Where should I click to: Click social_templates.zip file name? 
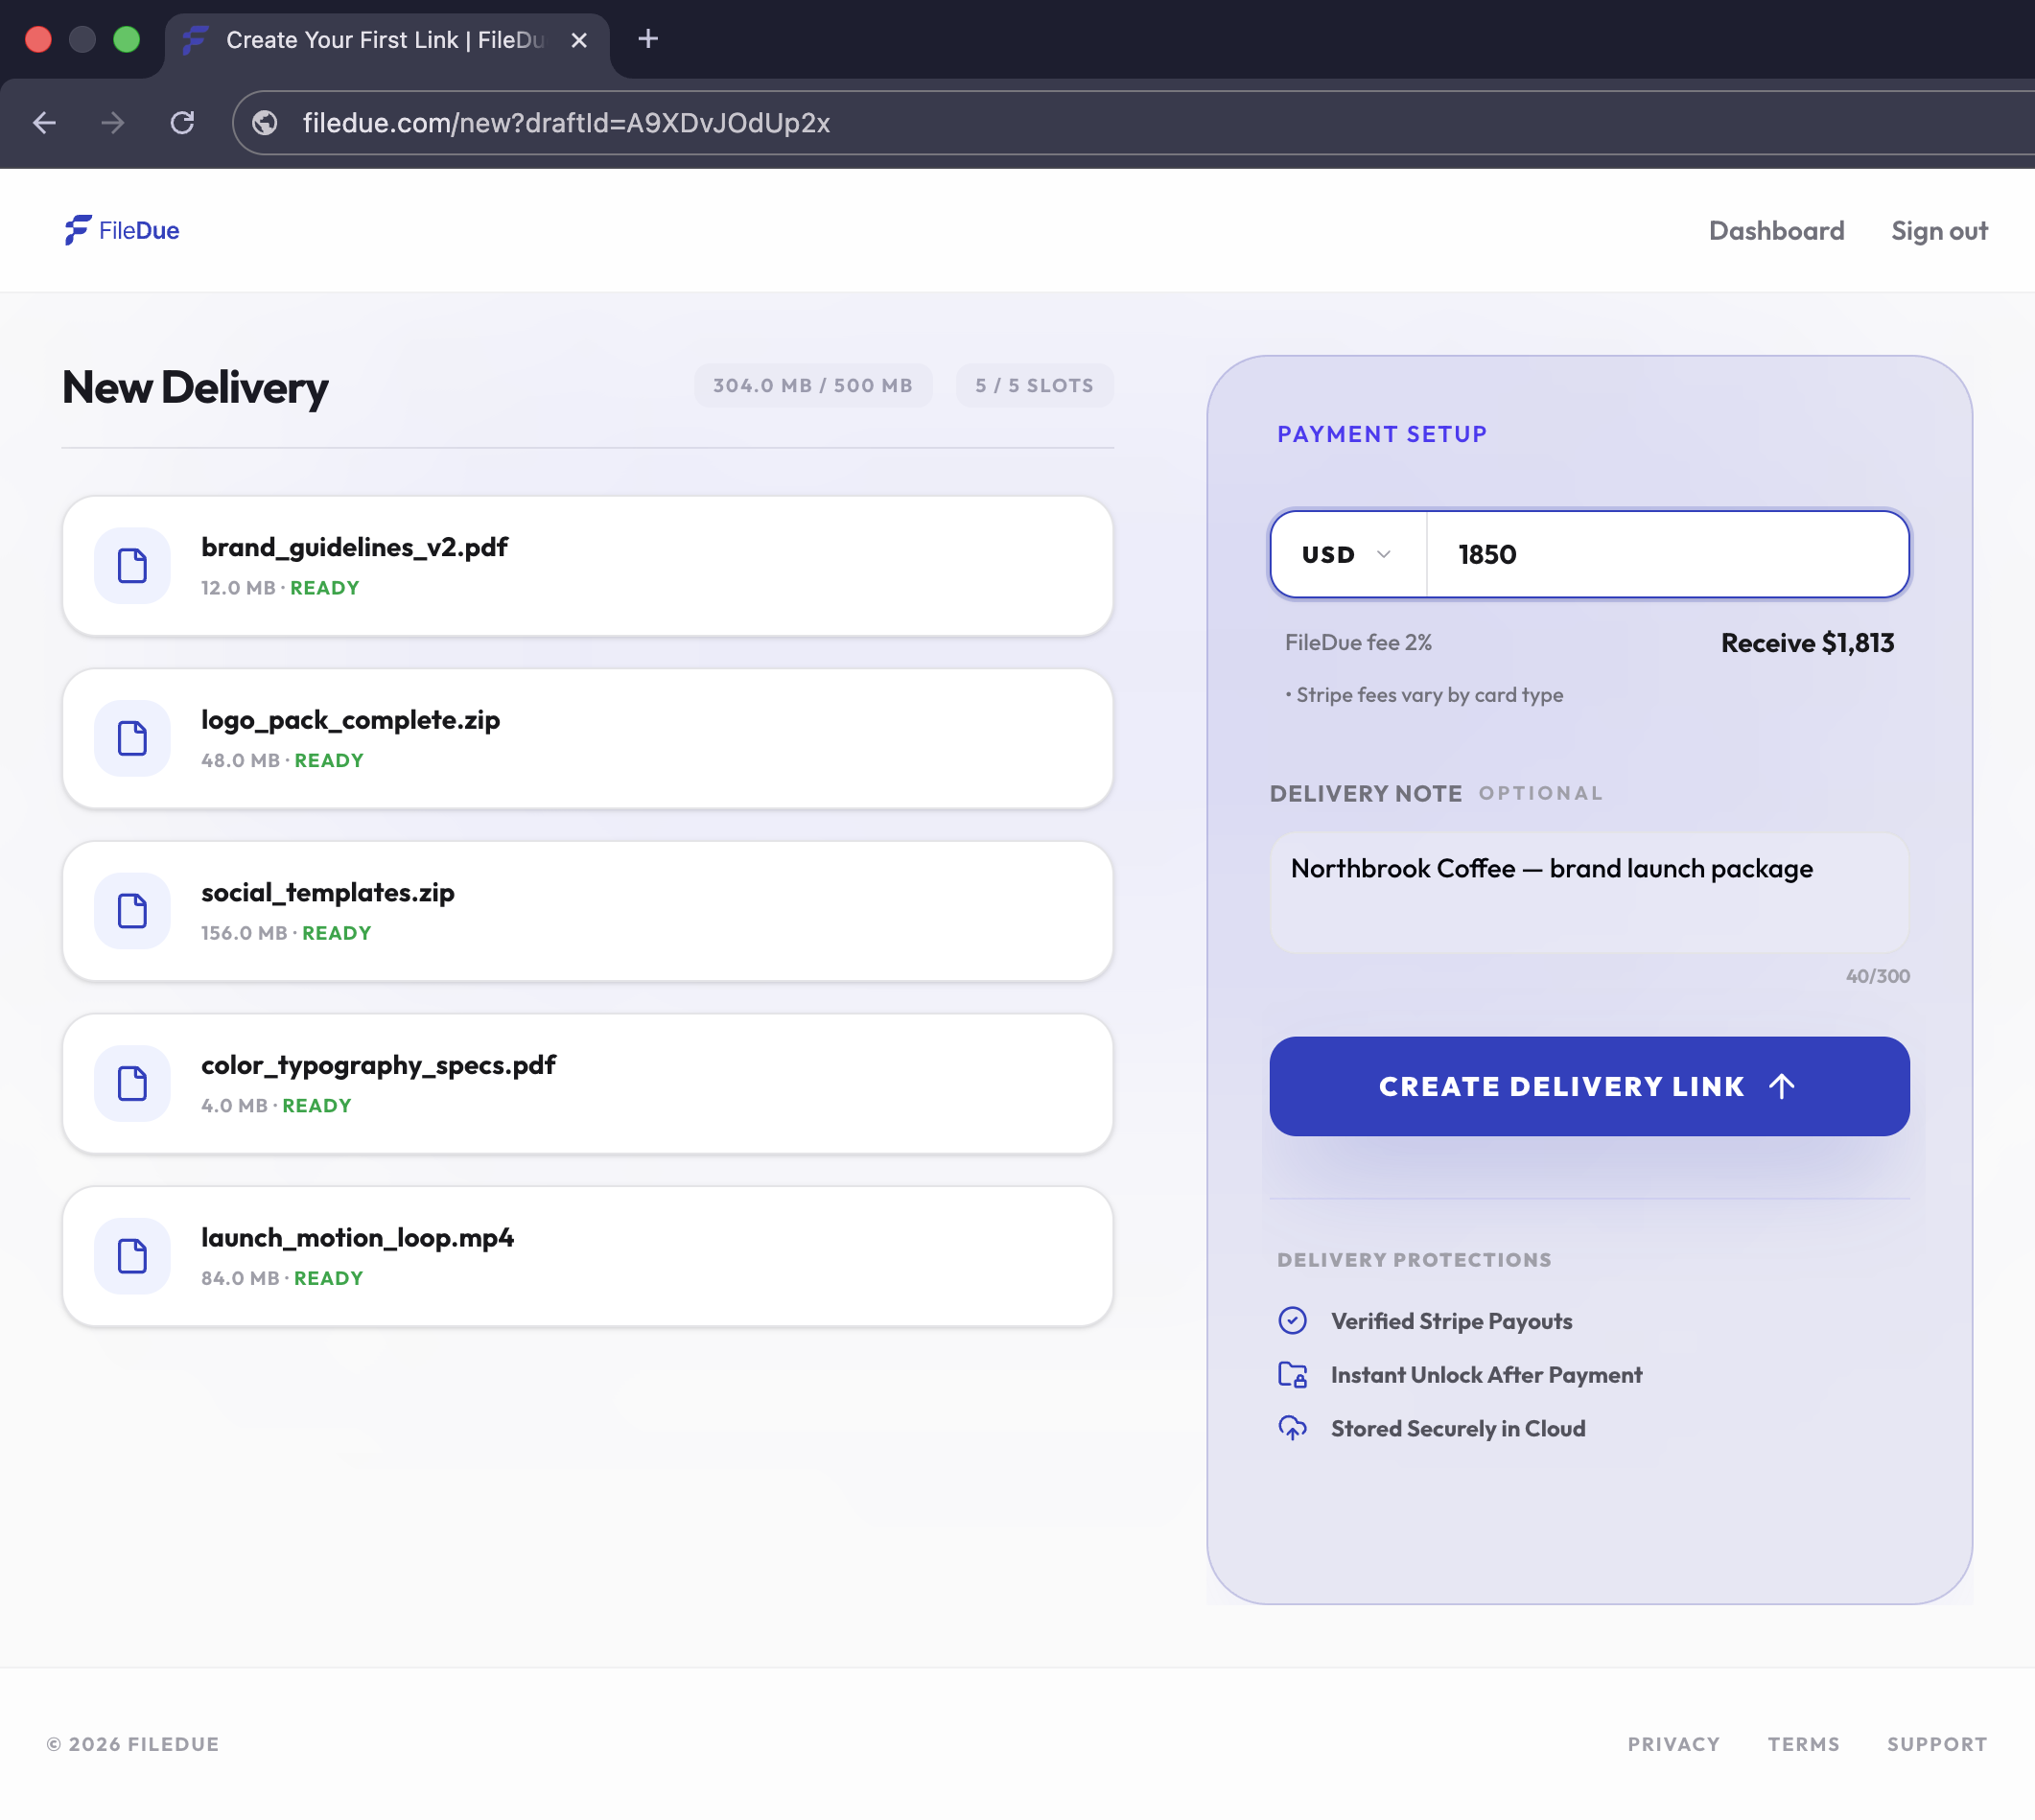click(327, 892)
